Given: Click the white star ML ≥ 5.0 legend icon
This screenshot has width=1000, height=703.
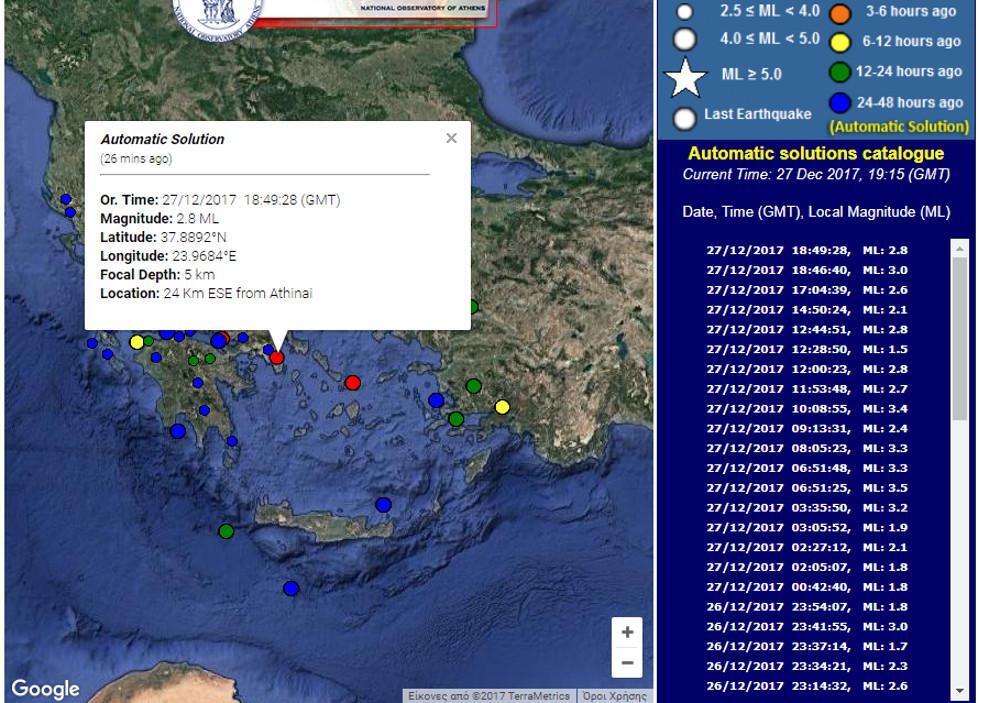Looking at the screenshot, I should [685, 77].
